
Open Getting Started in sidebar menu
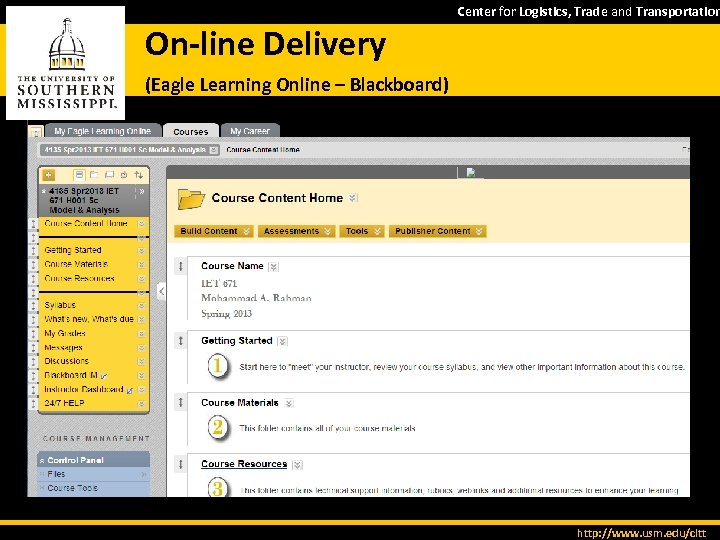click(x=73, y=250)
